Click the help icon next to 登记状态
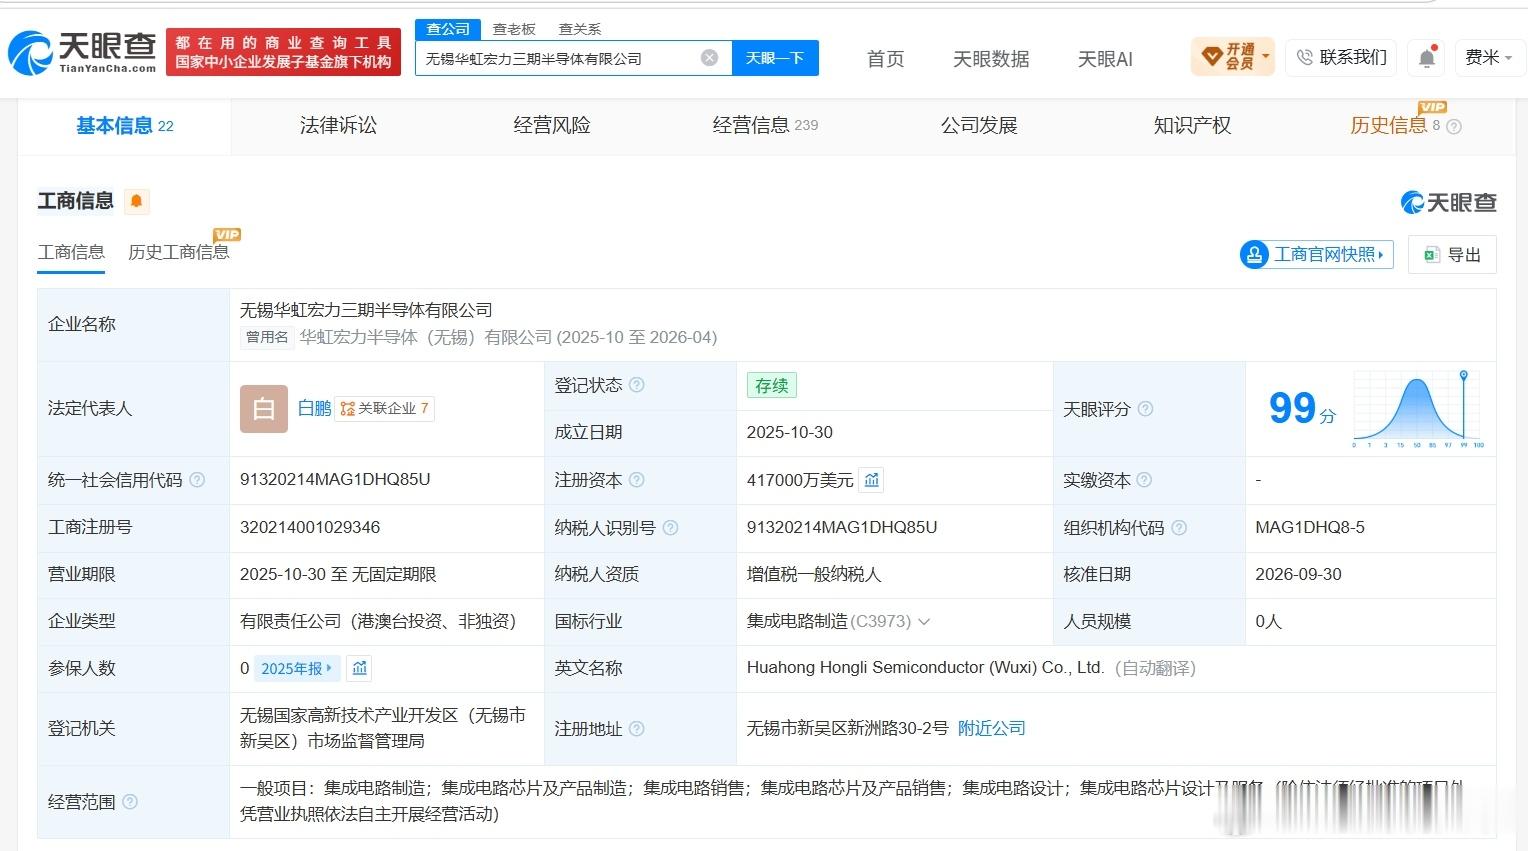 tap(637, 385)
